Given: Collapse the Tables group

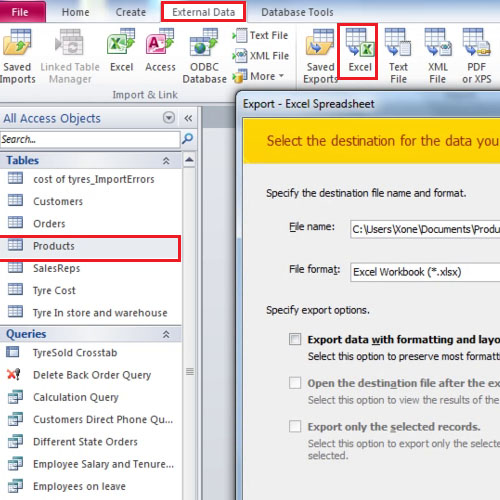Looking at the screenshot, I should tap(166, 161).
